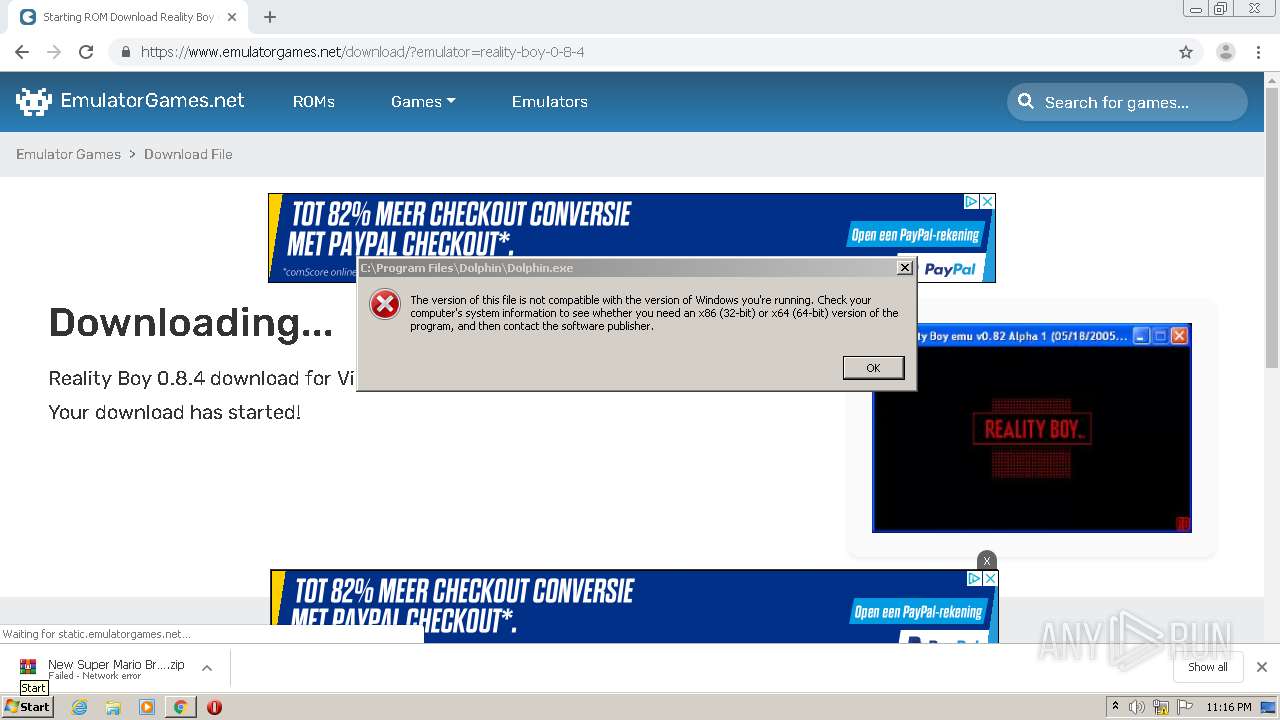Image resolution: width=1280 pixels, height=720 pixels.
Task: Expand the Games dropdown menu
Action: tap(423, 102)
